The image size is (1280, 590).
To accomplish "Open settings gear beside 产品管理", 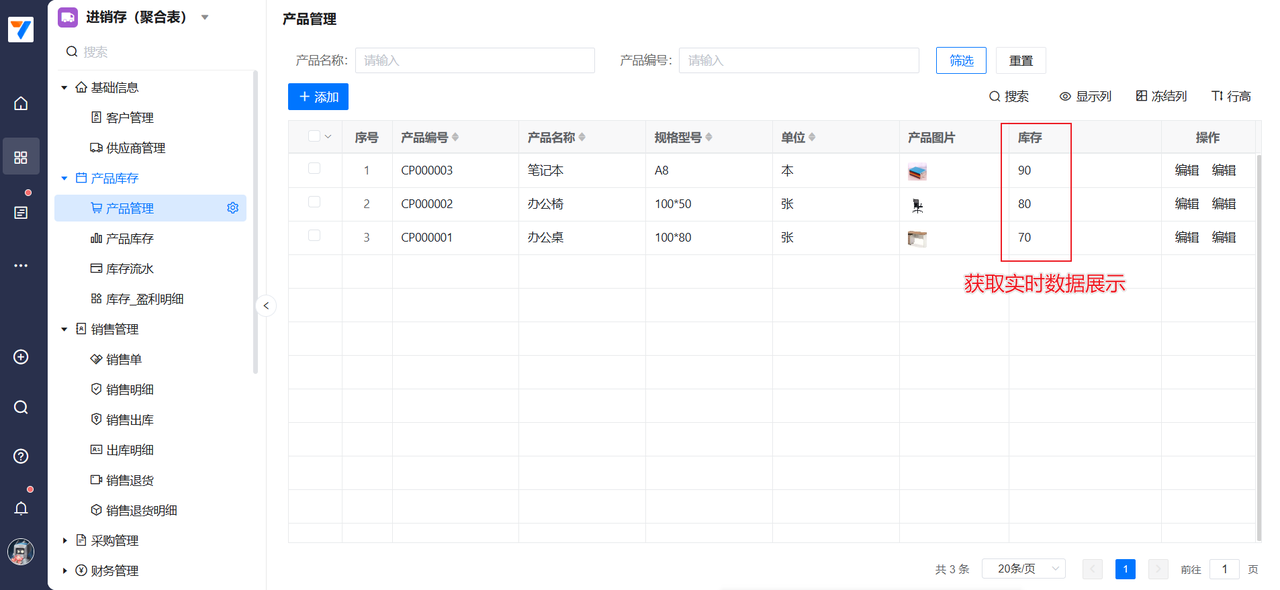I will [x=233, y=208].
